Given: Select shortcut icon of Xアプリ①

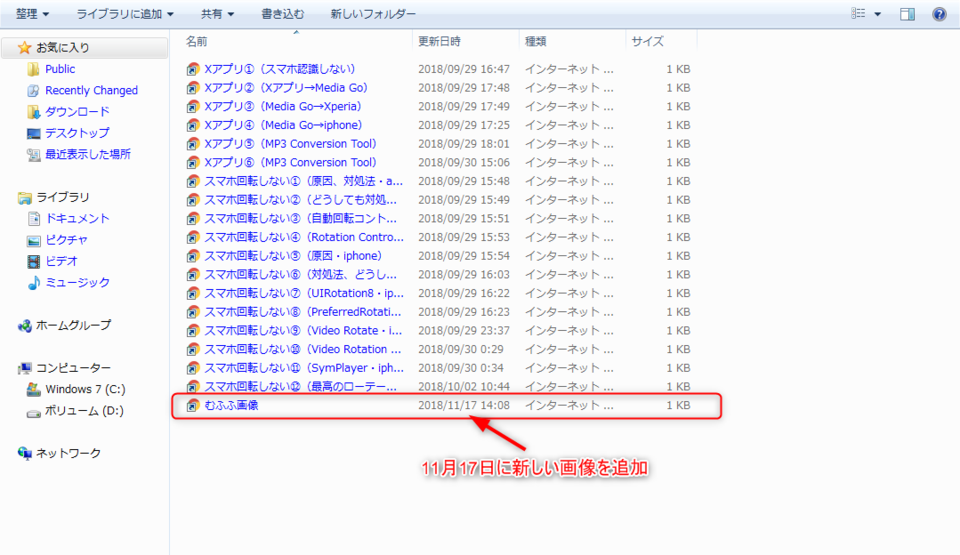Looking at the screenshot, I should [x=193, y=69].
